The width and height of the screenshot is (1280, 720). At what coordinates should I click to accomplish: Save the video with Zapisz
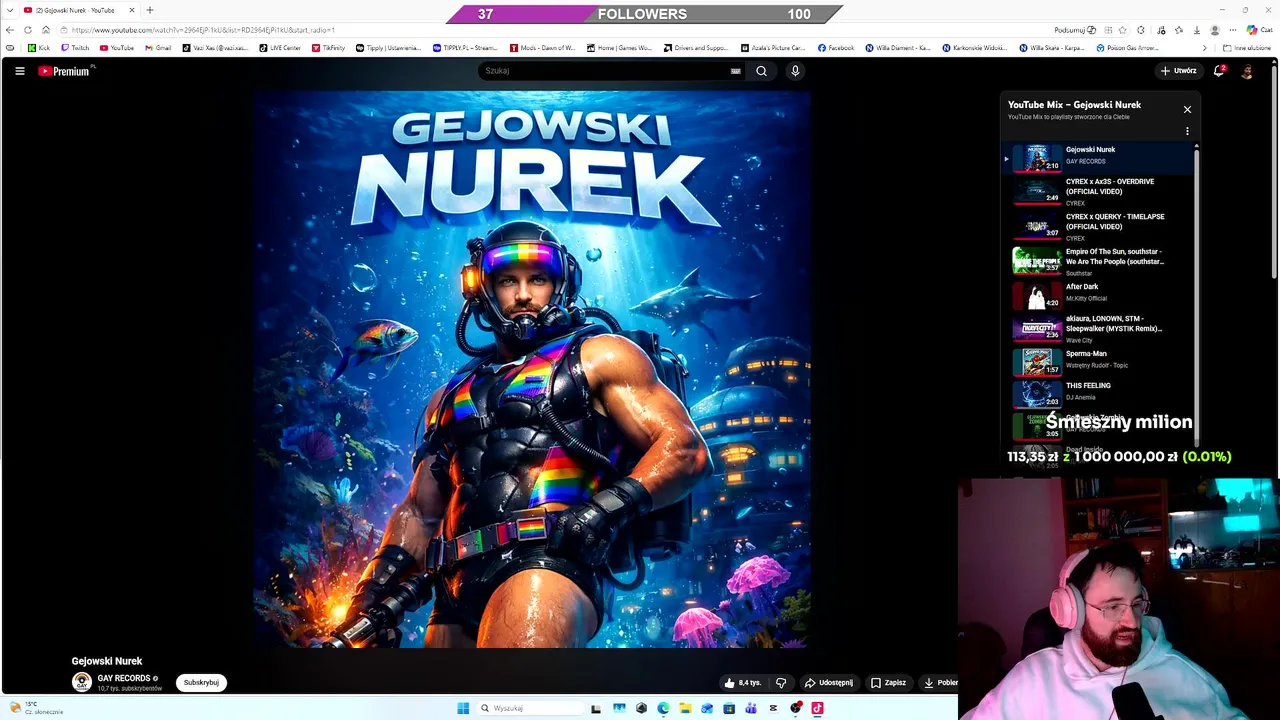click(x=888, y=683)
